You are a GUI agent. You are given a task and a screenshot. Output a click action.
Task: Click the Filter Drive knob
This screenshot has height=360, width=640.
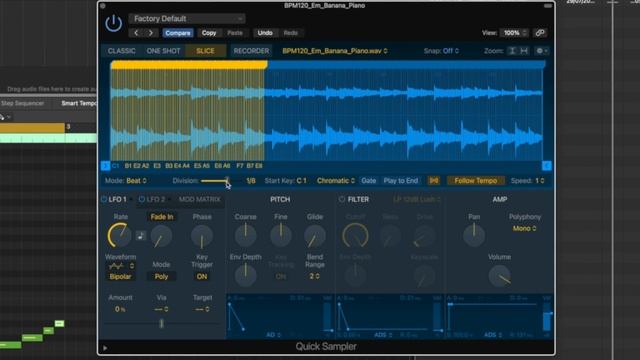click(x=424, y=236)
